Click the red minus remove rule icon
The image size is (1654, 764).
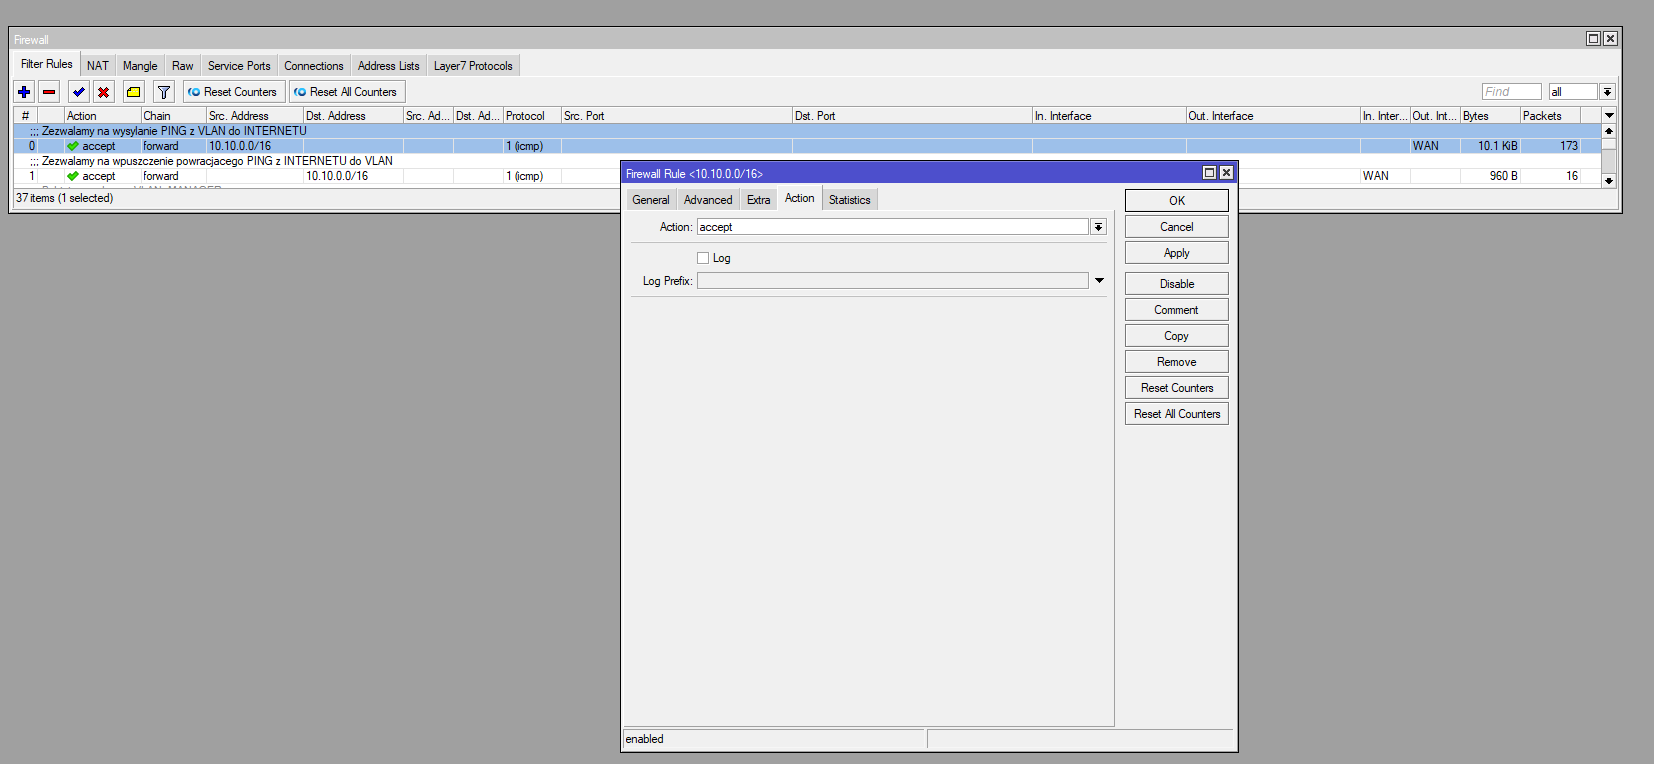tap(49, 92)
